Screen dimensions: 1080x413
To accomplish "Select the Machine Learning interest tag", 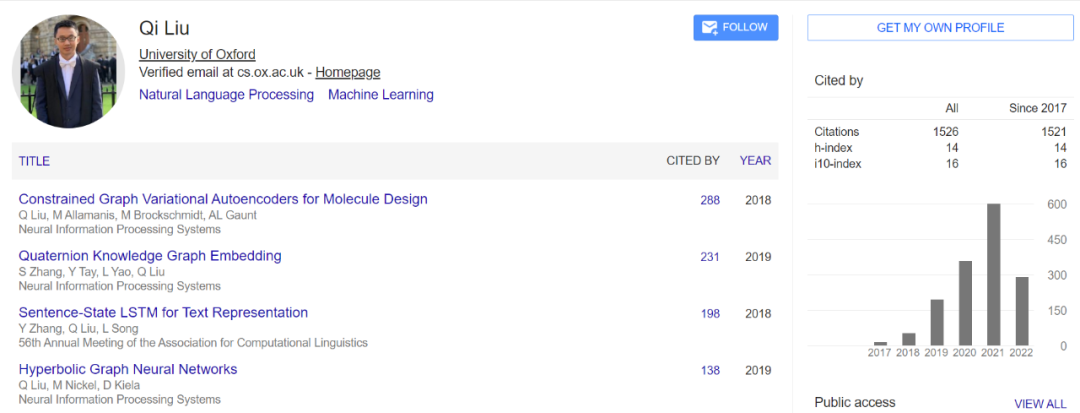I will click(x=381, y=95).
